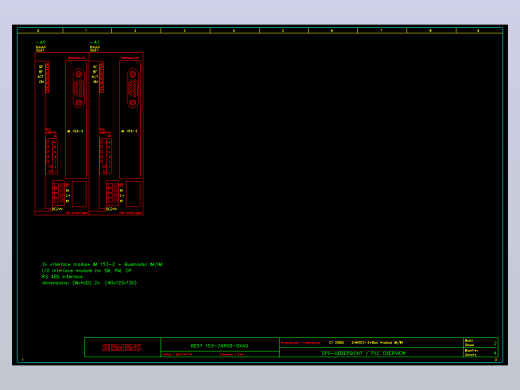Viewport: 520px width, 390px height.
Task: Select the RS 485 interface description line
Action: coord(62,277)
